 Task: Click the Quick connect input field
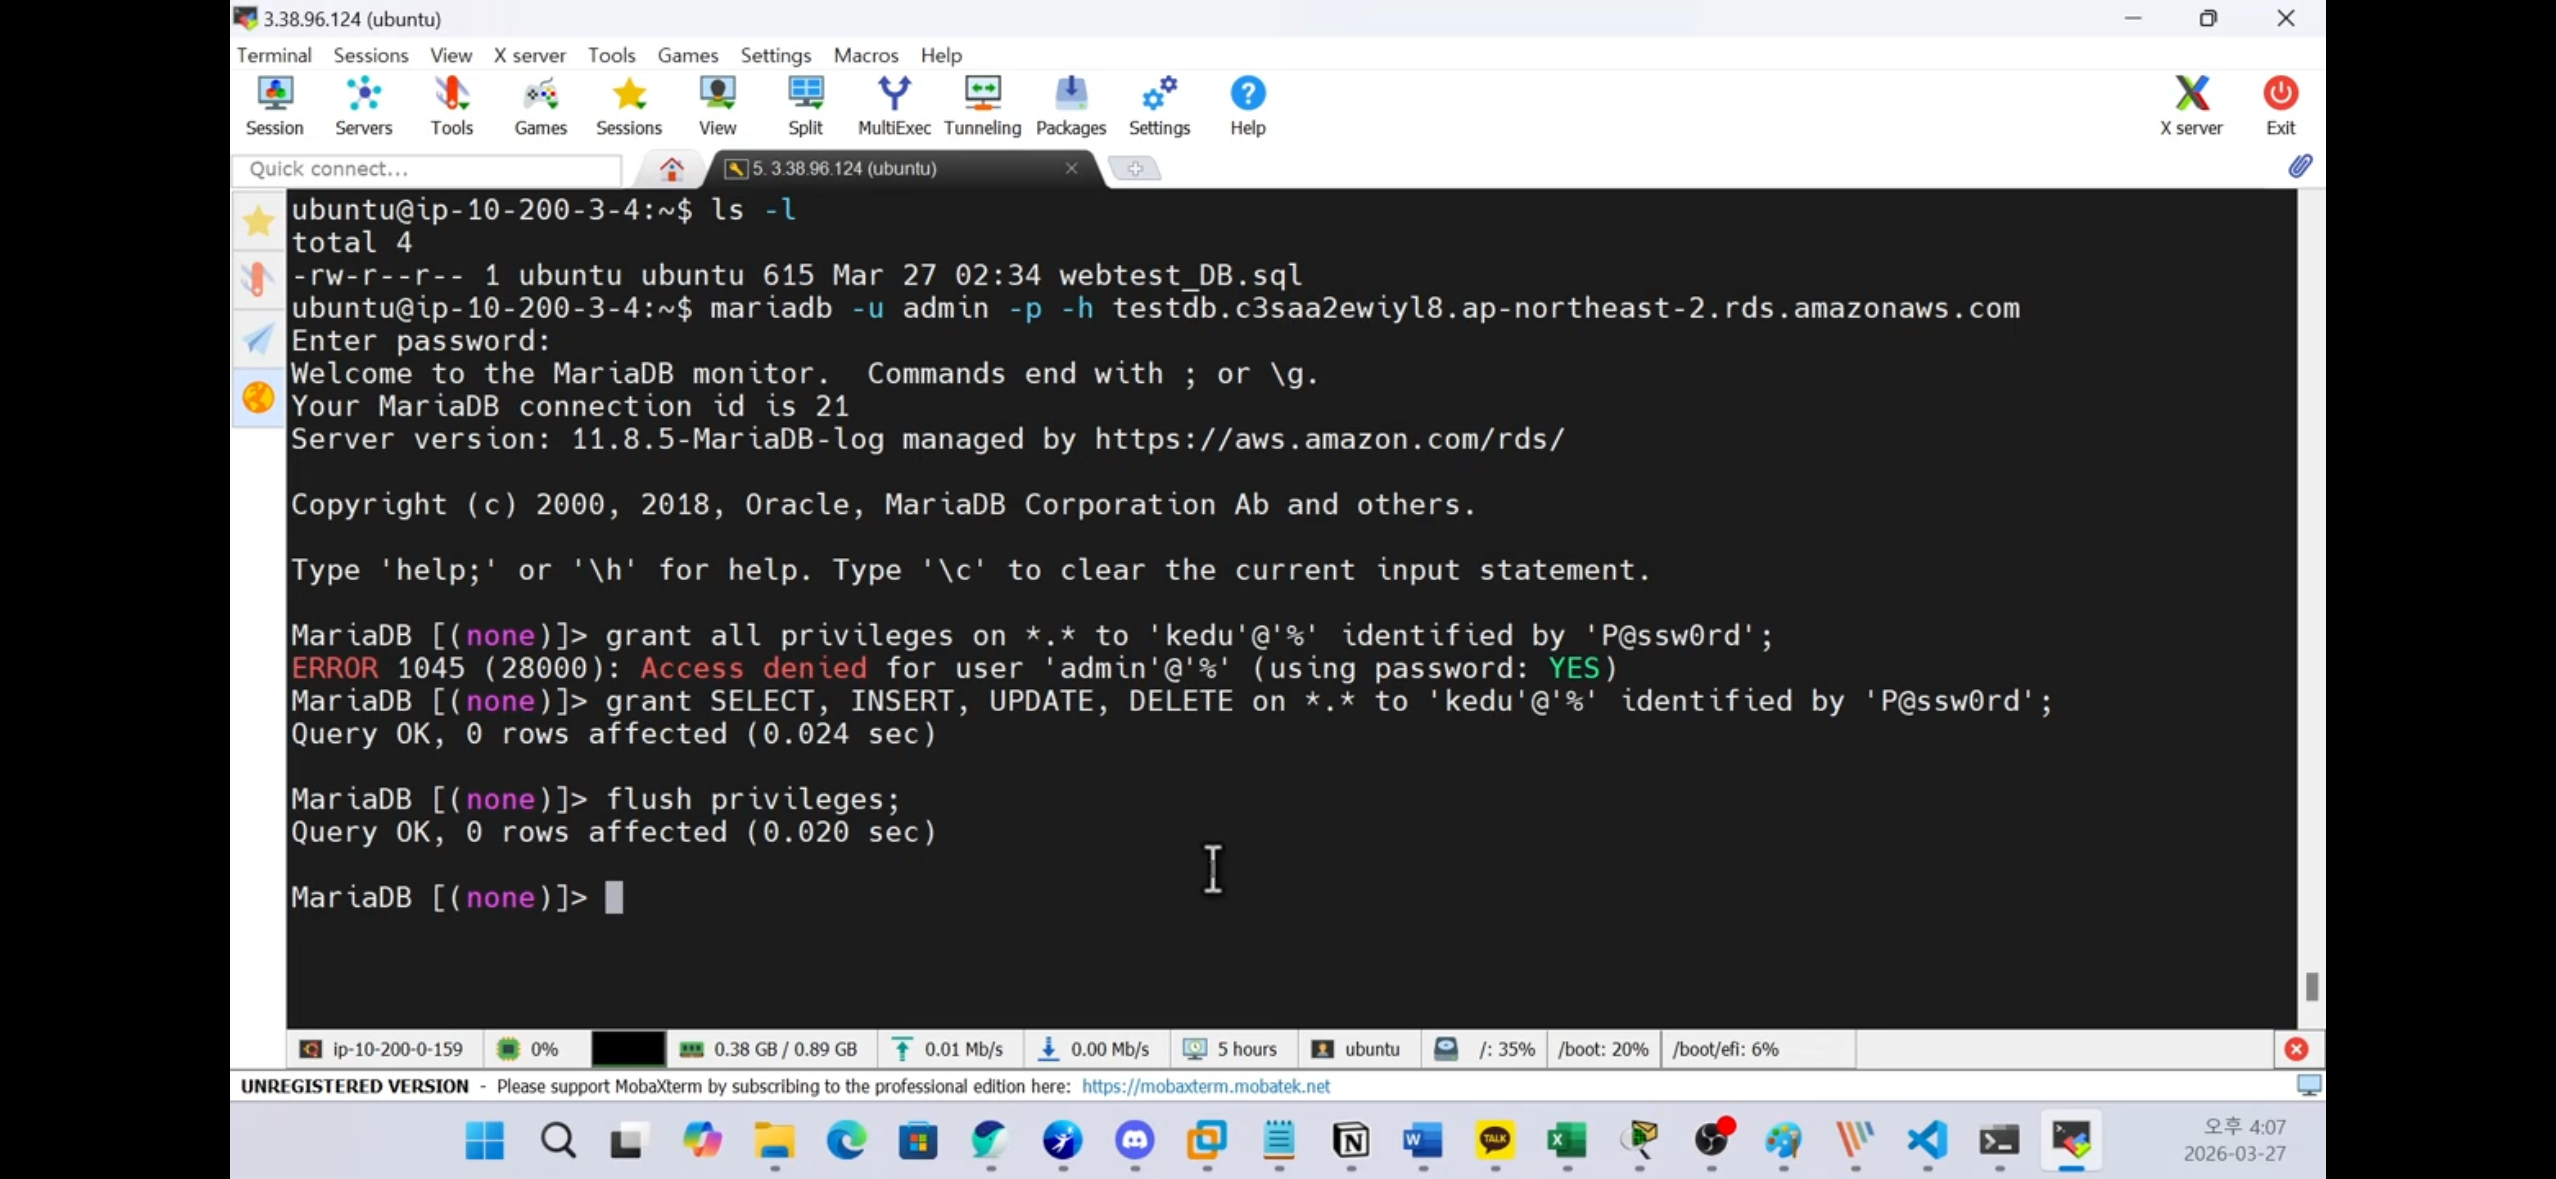430,169
